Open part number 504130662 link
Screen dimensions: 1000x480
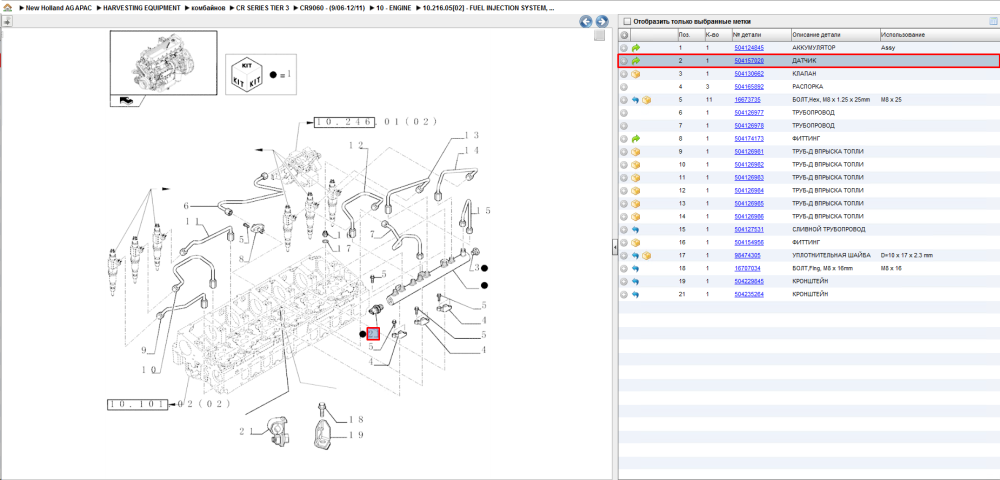[749, 74]
